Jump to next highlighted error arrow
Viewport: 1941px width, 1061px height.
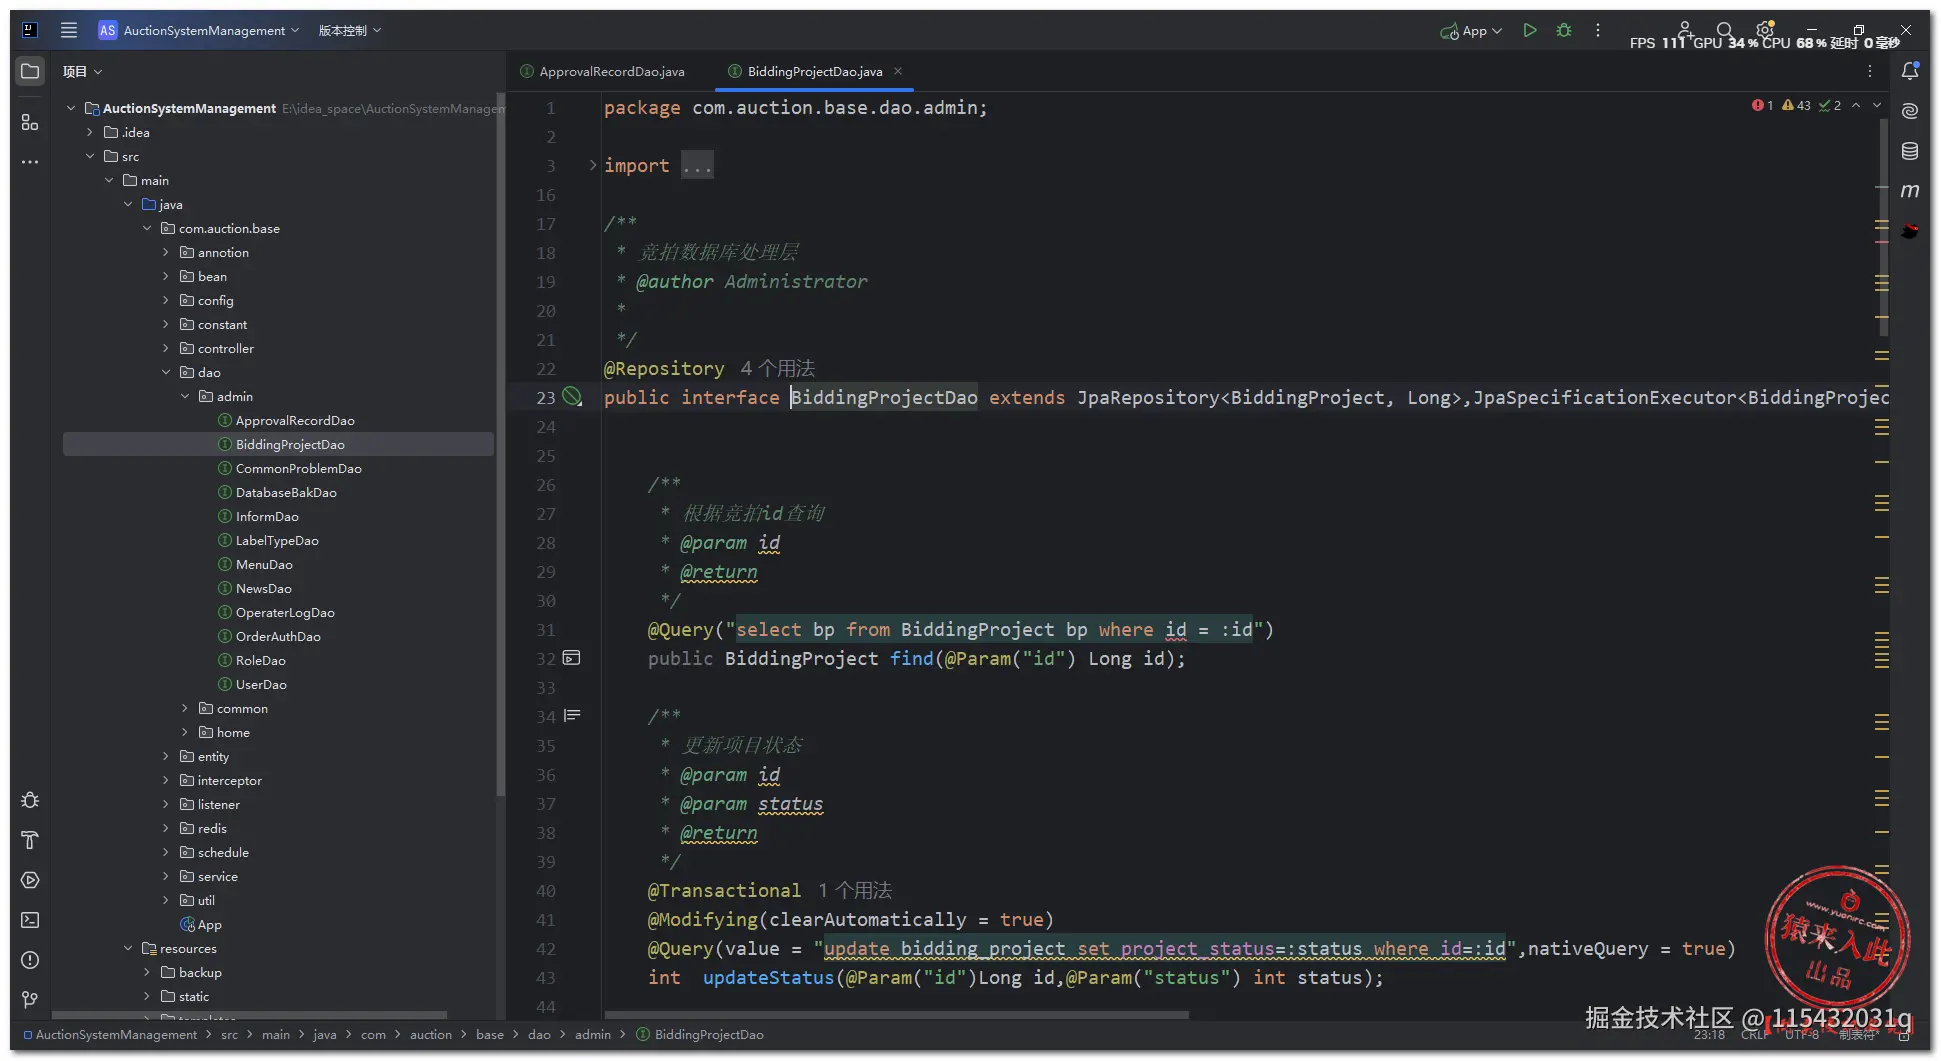pos(1877,105)
